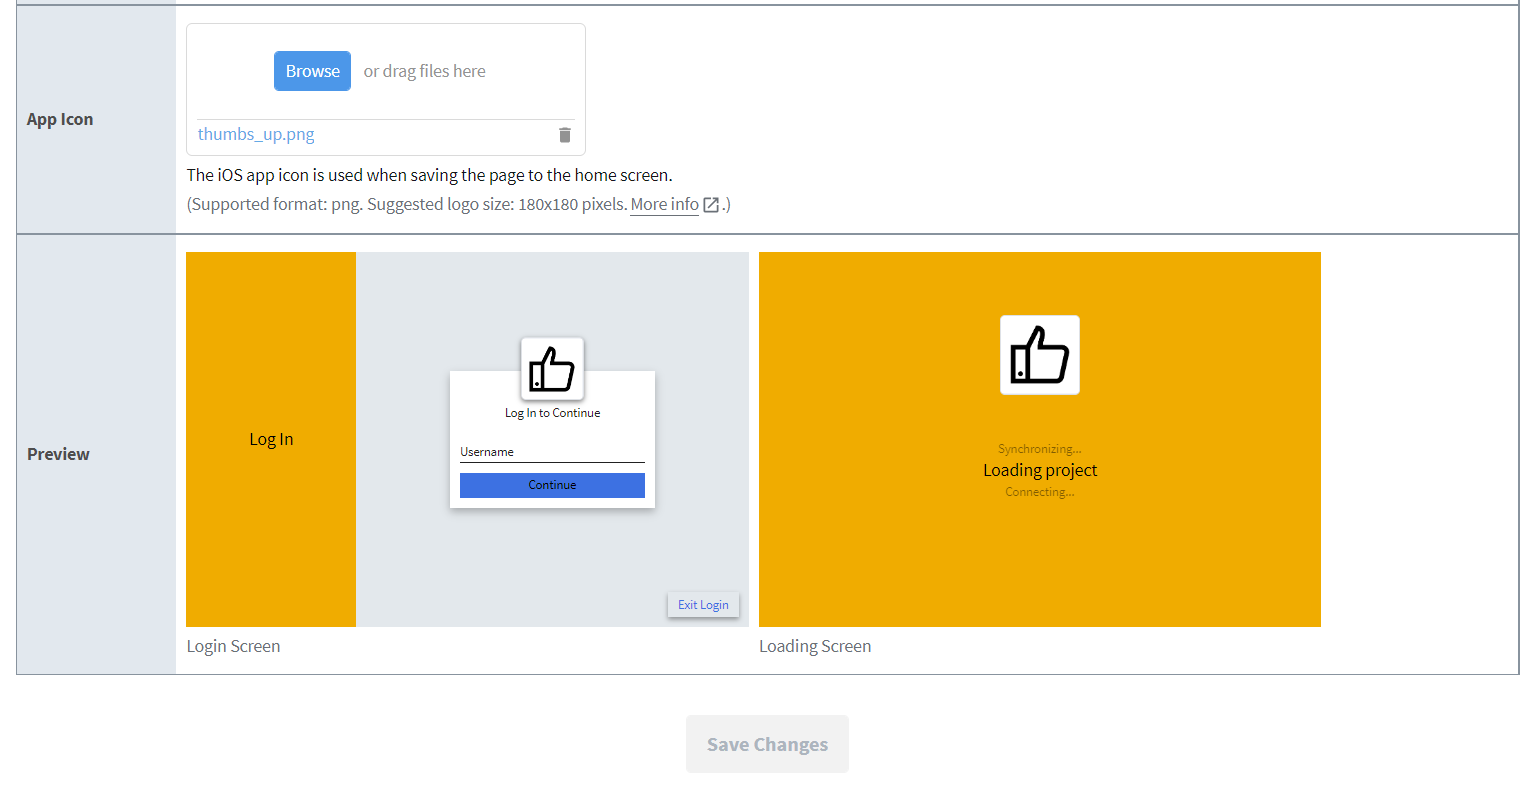The image size is (1534, 789).
Task: Click the thumbs-up app icon on the Login preview
Action: [552, 368]
